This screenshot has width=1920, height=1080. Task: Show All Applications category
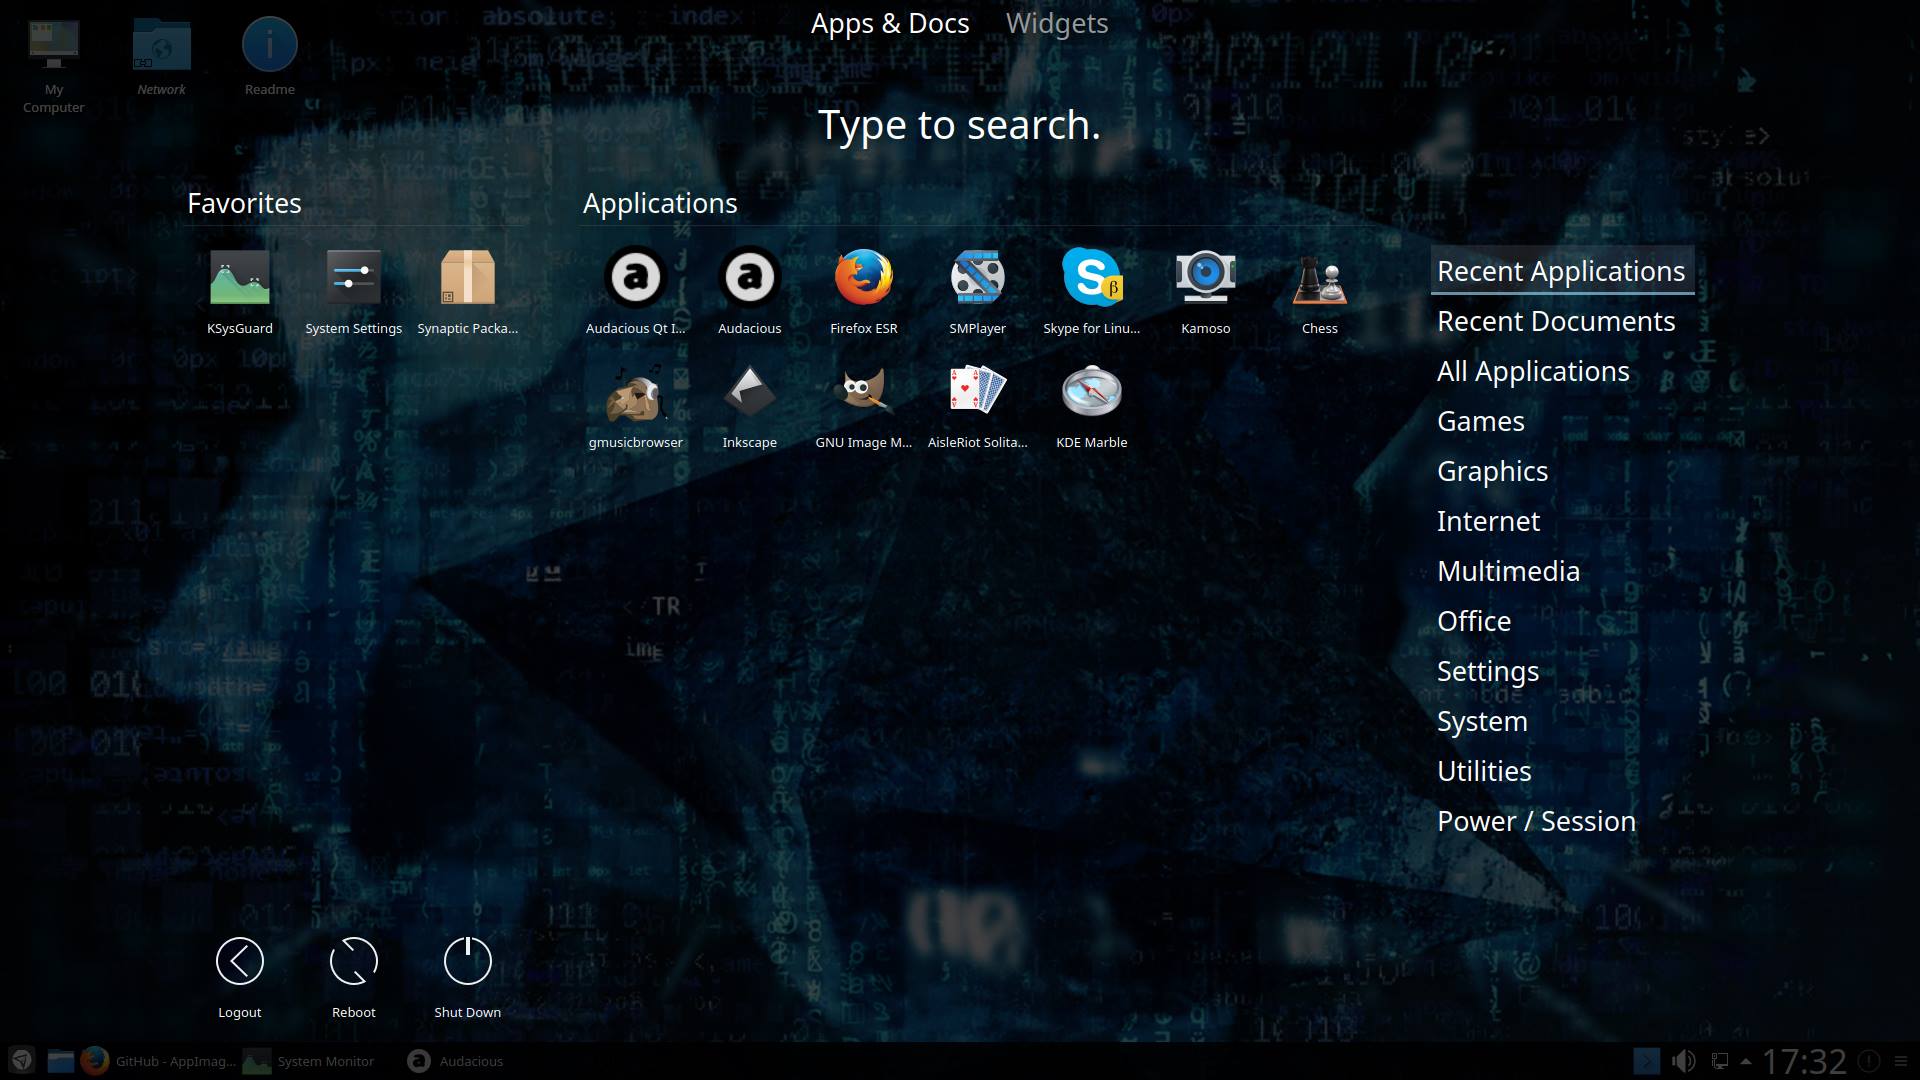(1533, 371)
